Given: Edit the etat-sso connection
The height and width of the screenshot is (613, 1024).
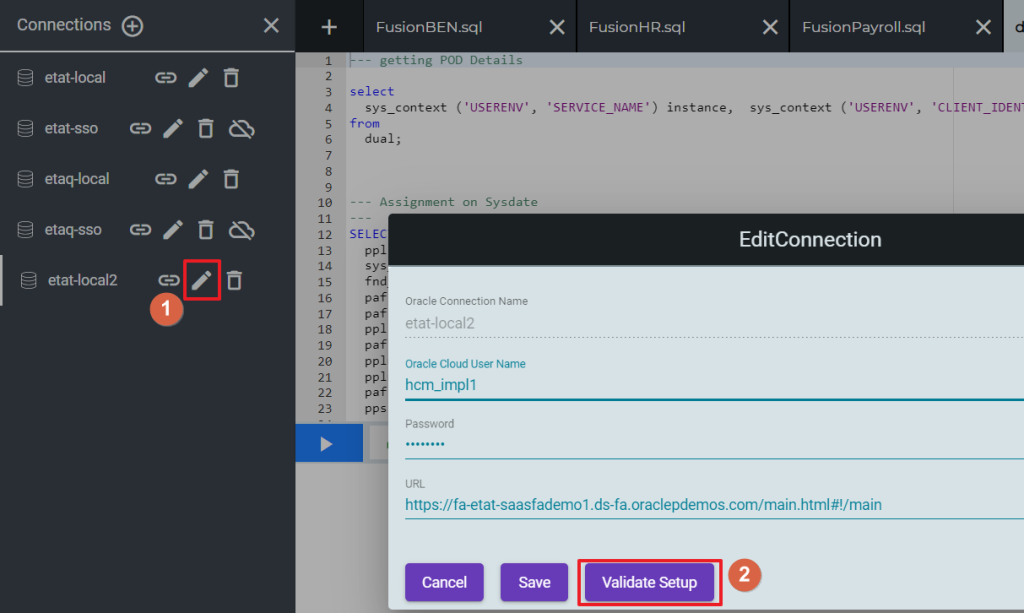Looking at the screenshot, I should point(173,129).
